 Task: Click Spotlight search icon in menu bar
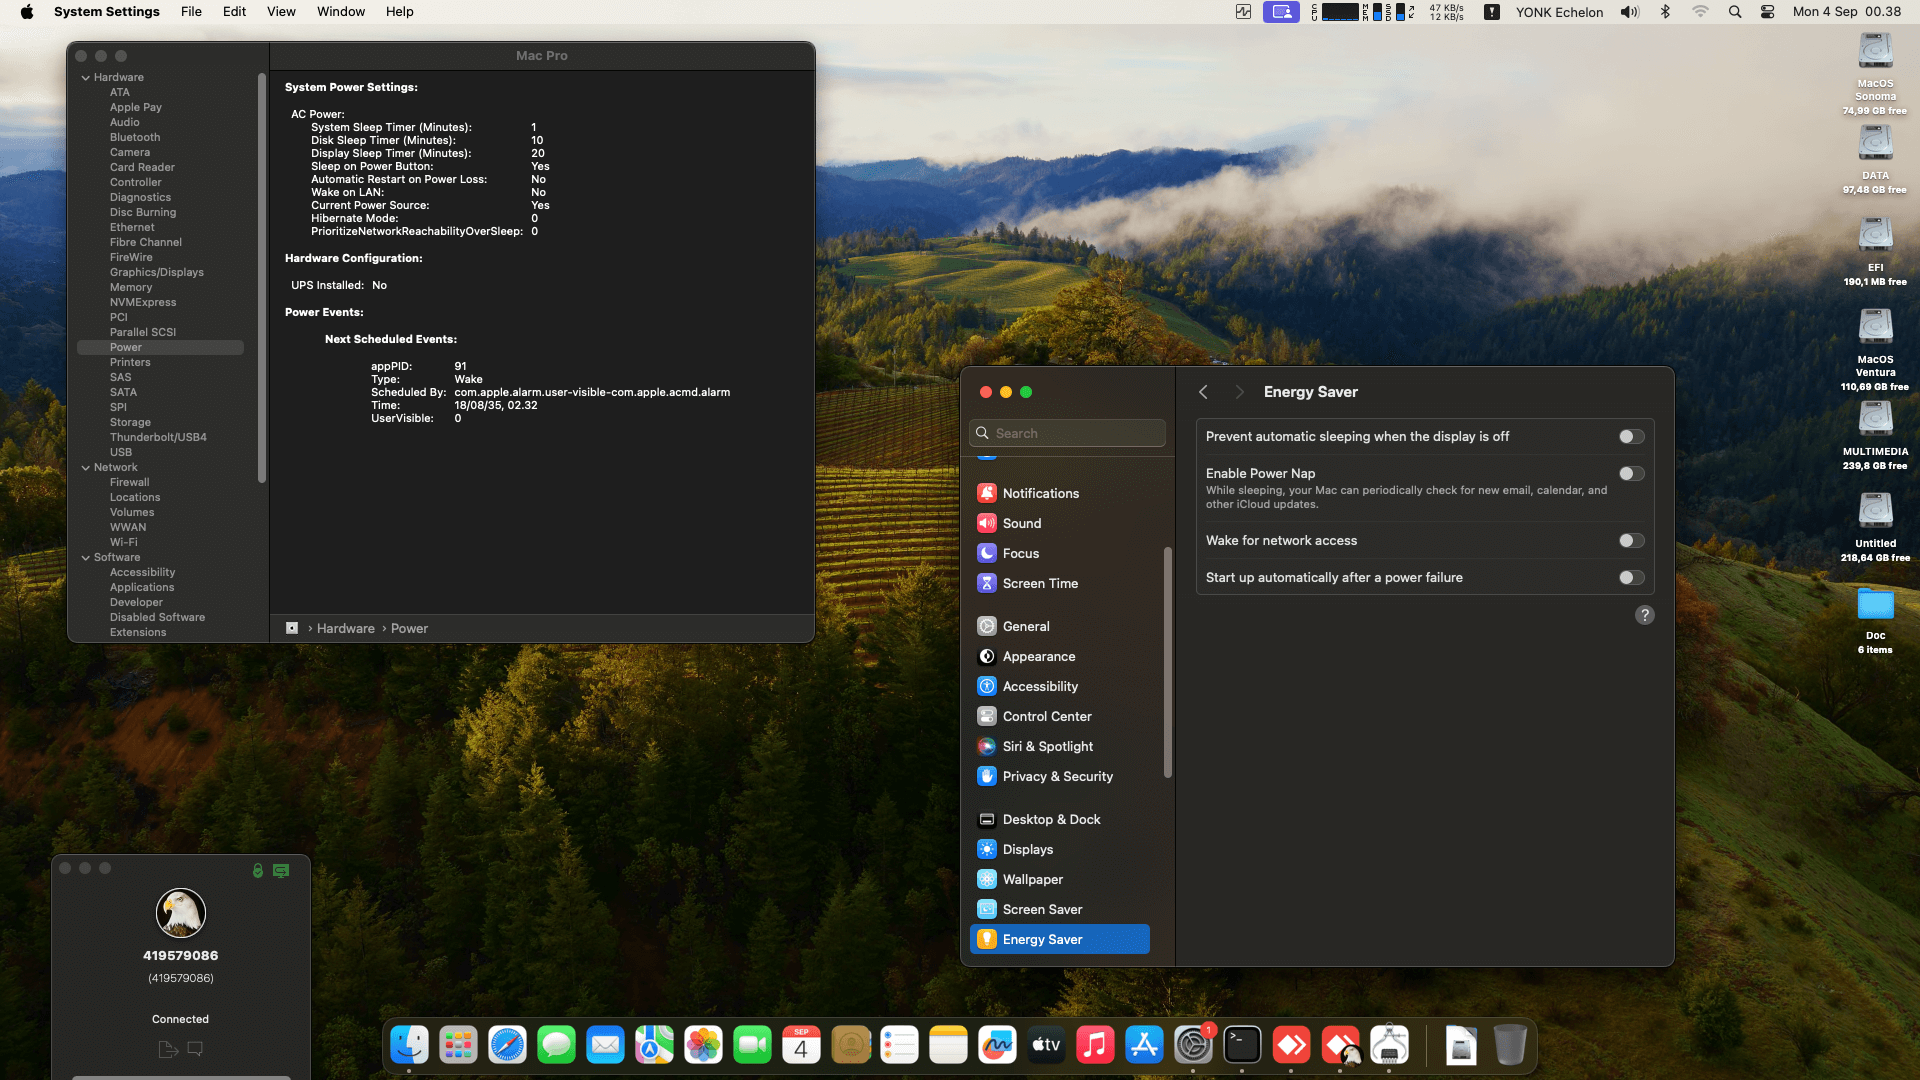point(1735,12)
